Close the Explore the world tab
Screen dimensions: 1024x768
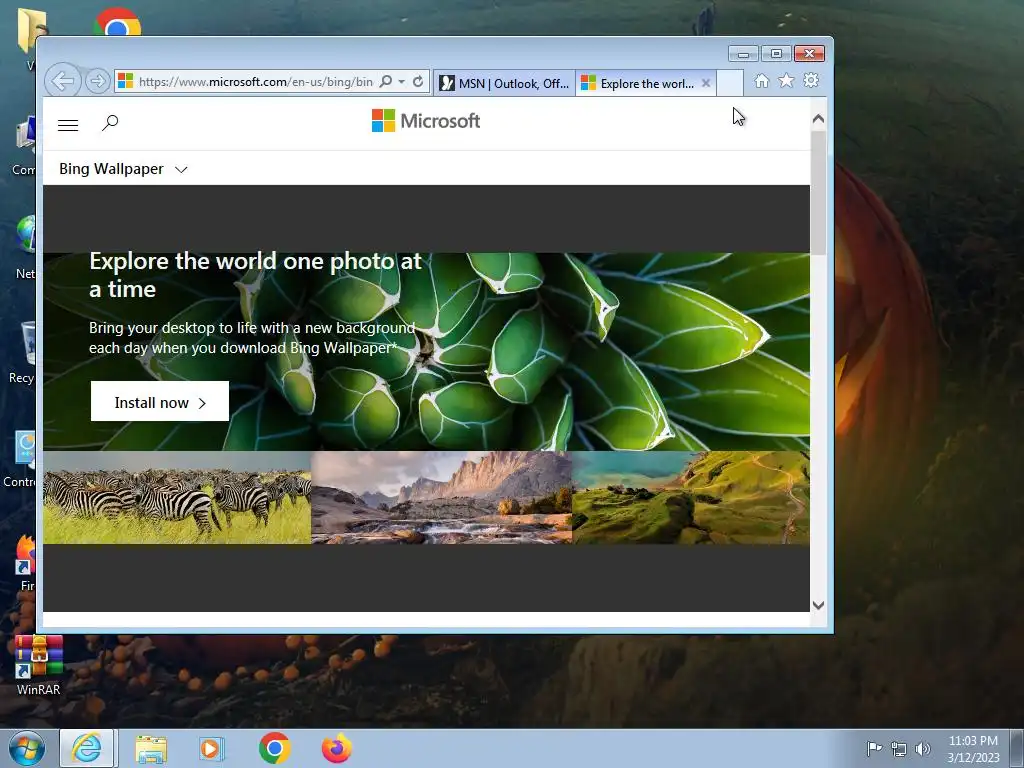click(x=706, y=83)
